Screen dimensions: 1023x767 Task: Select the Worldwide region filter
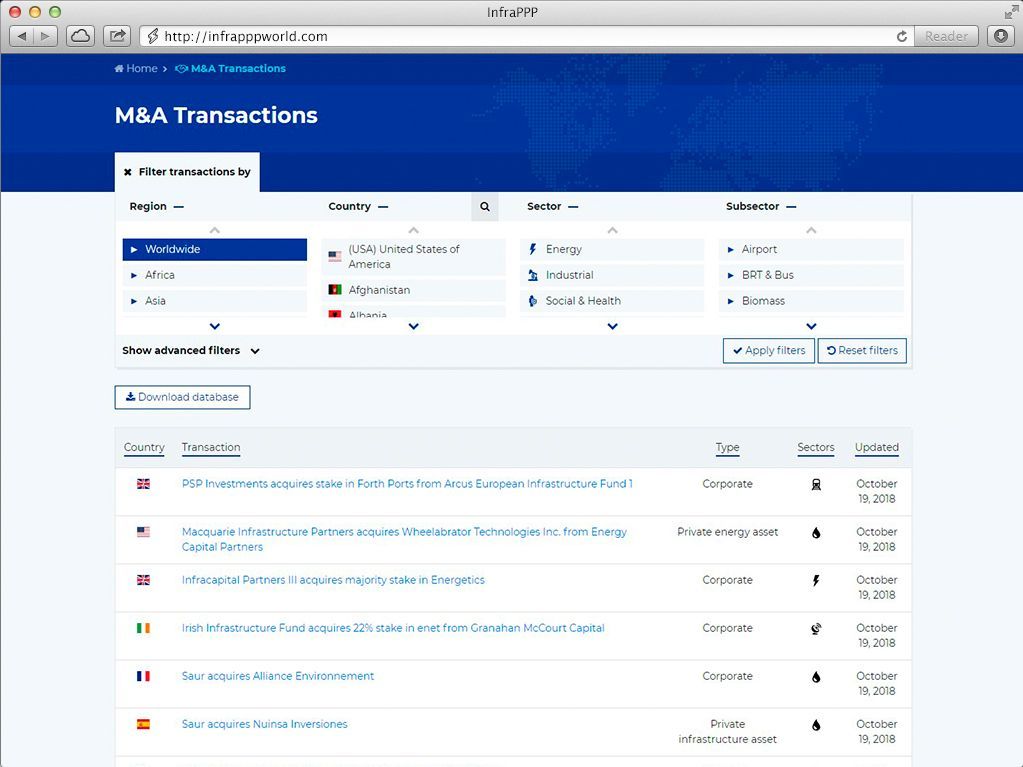(x=214, y=249)
